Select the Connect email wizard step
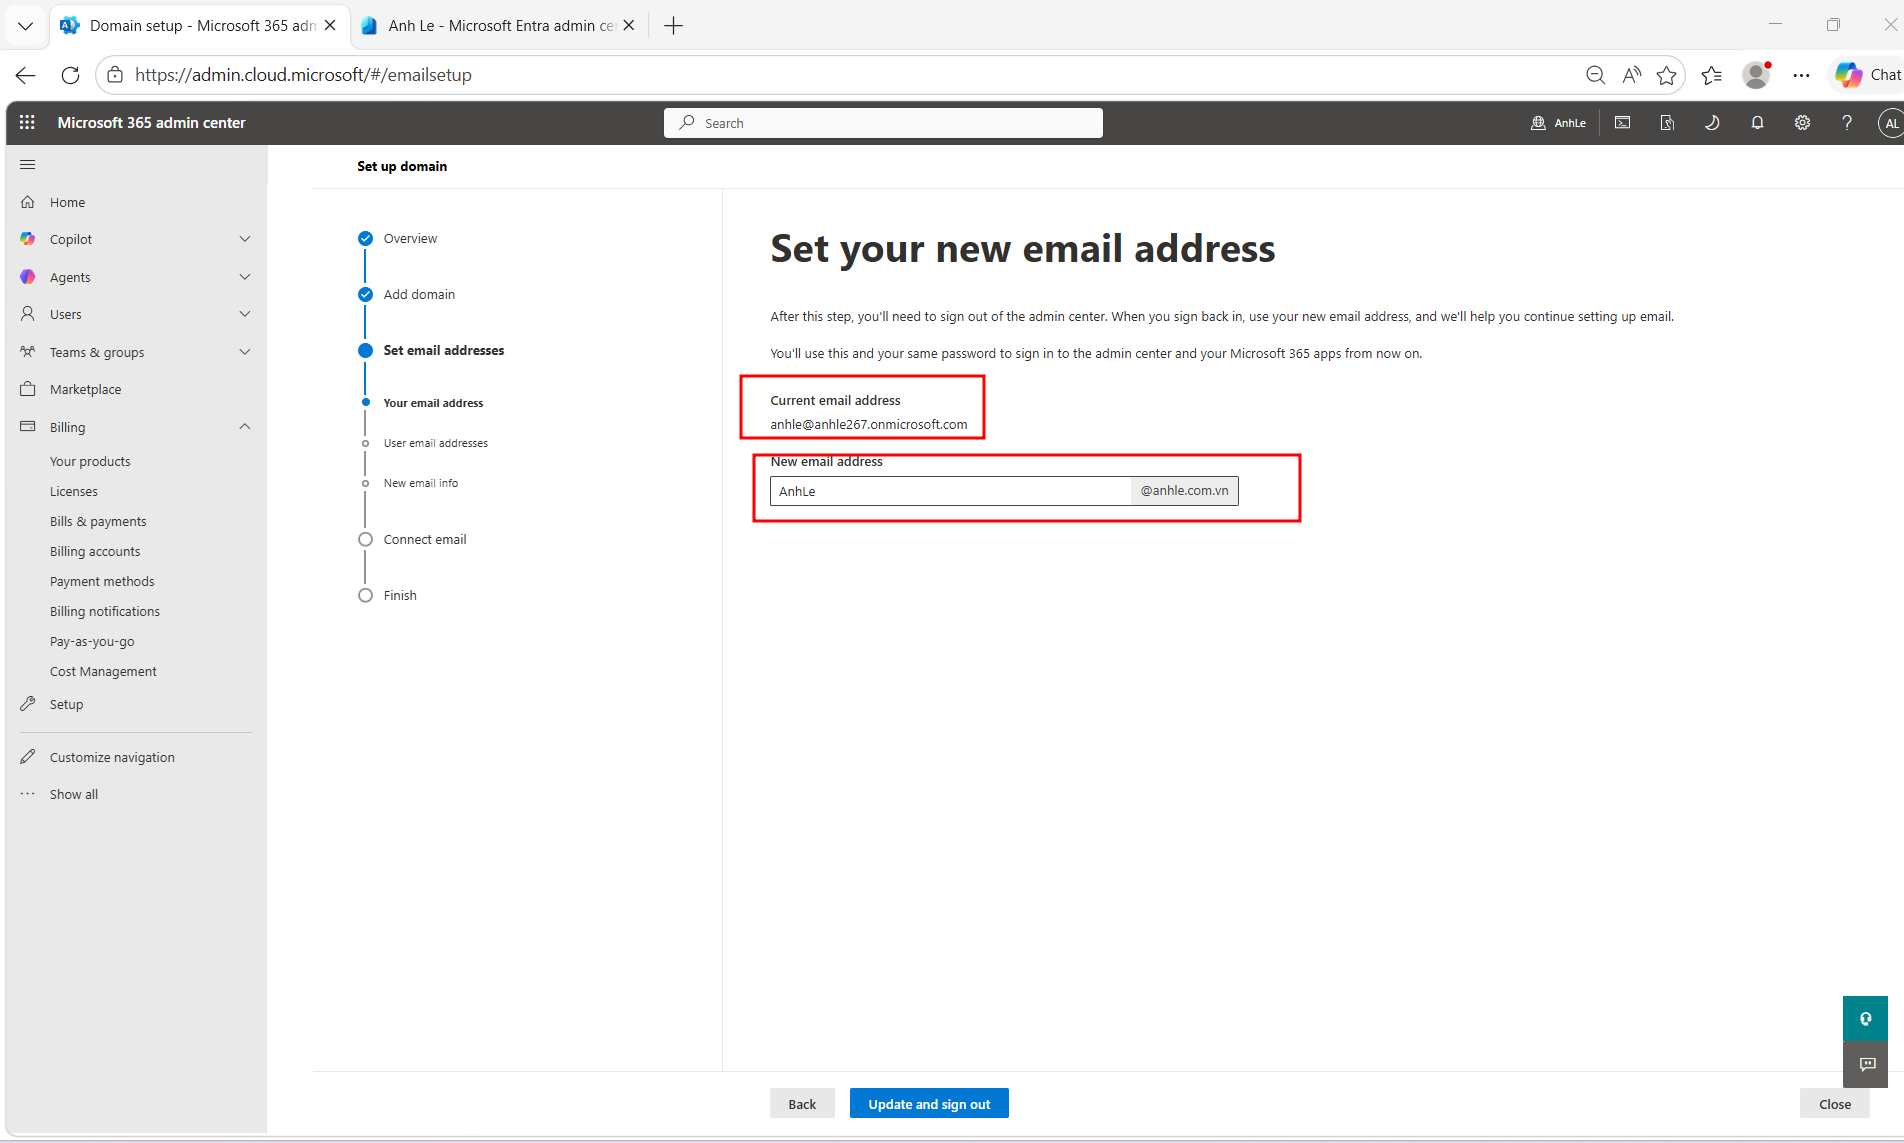The width and height of the screenshot is (1904, 1143). tap(412, 539)
